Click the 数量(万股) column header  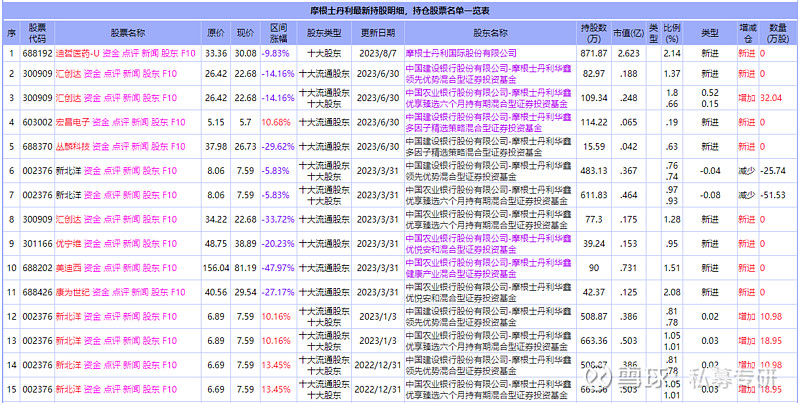[778, 33]
